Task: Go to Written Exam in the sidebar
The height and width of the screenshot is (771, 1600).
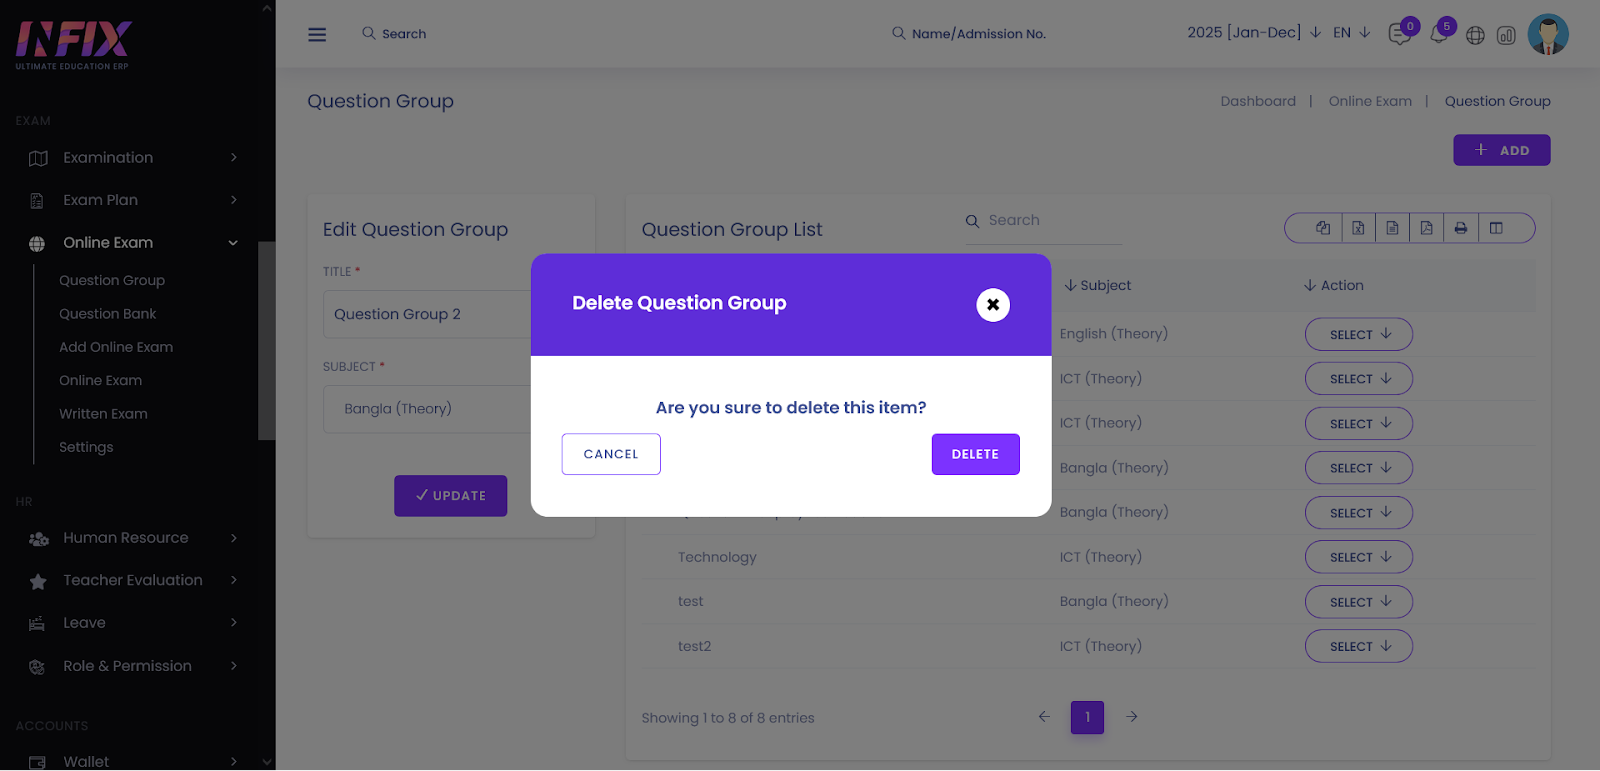Action: (103, 414)
